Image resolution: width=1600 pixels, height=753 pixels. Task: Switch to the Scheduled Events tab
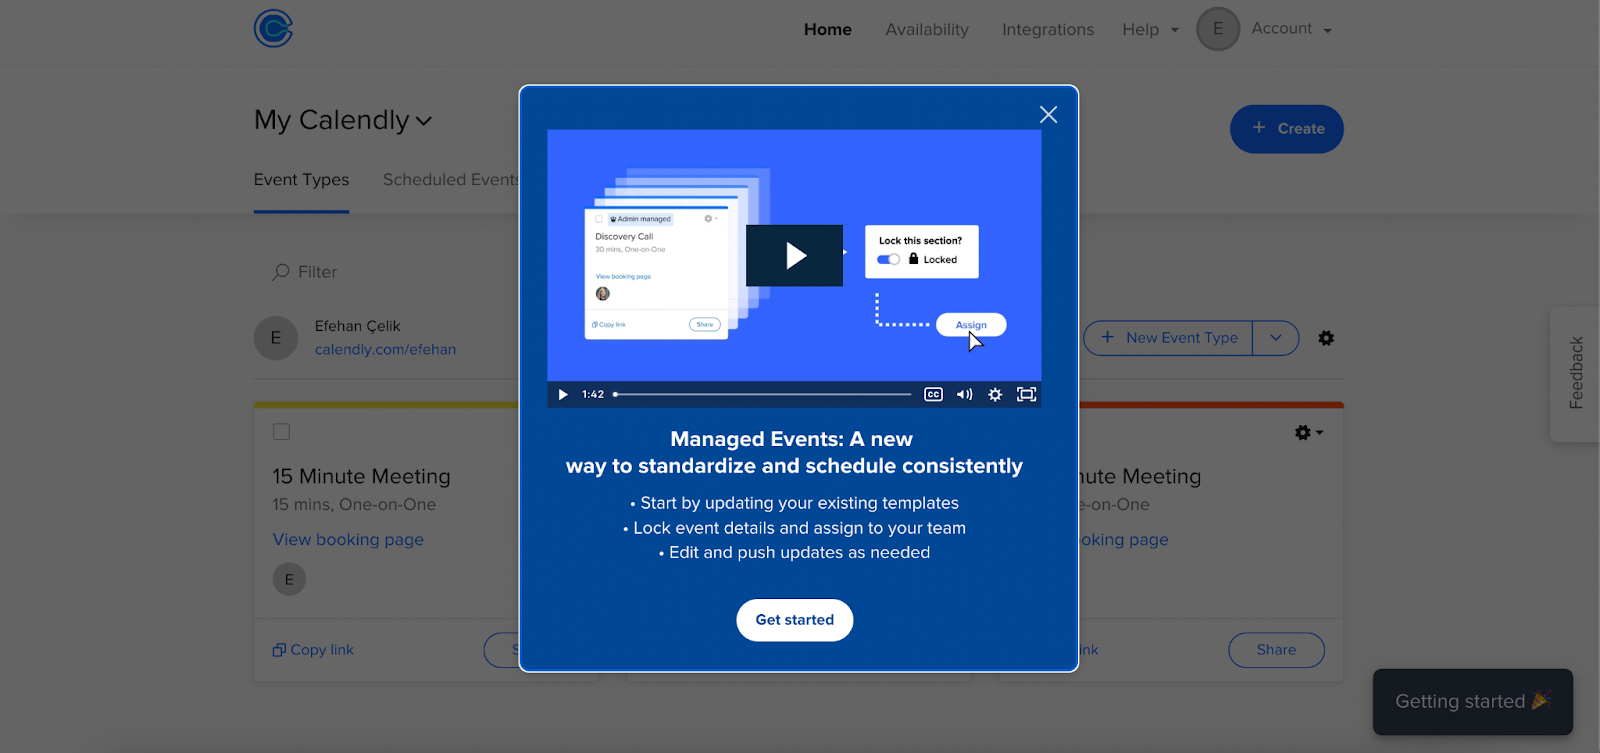pos(451,180)
